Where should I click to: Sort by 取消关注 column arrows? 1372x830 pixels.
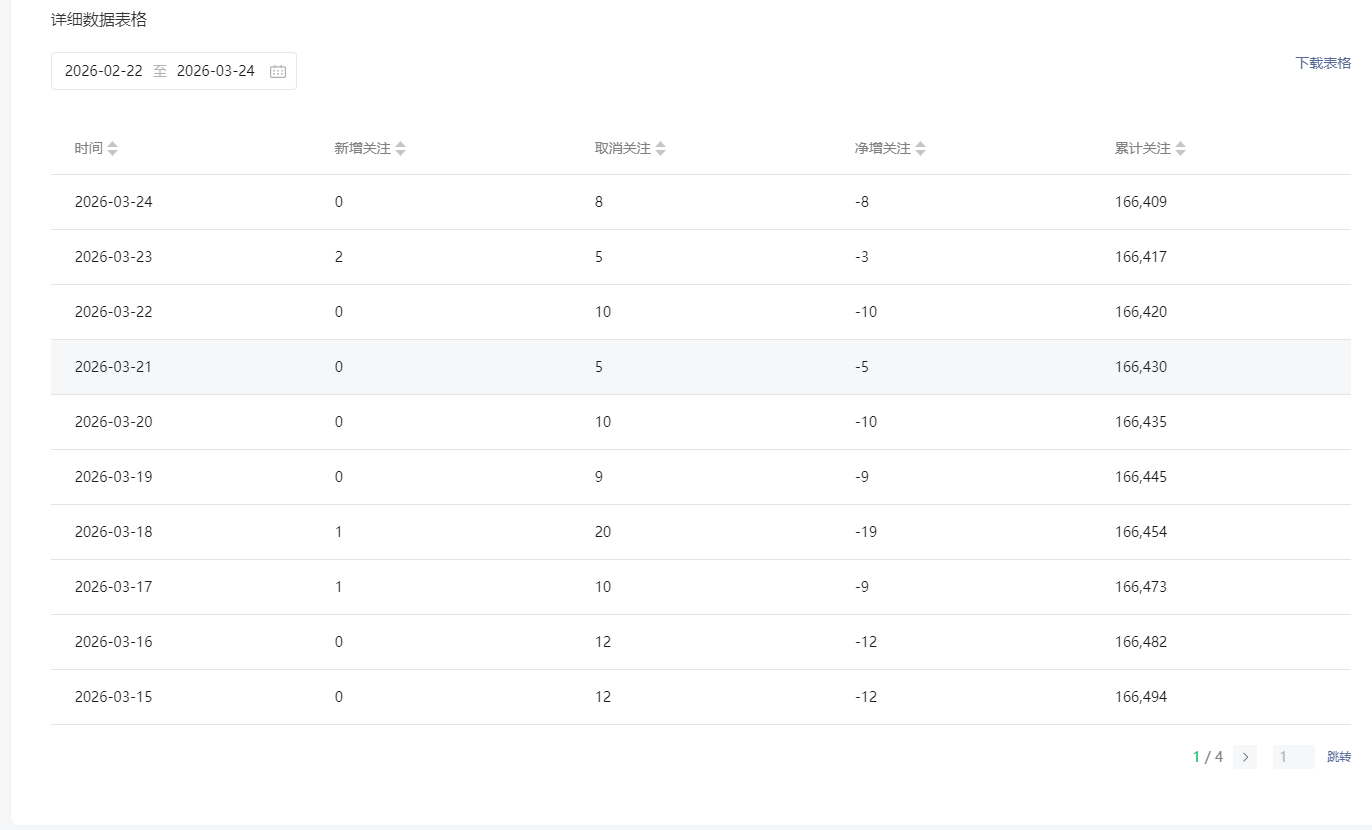661,148
